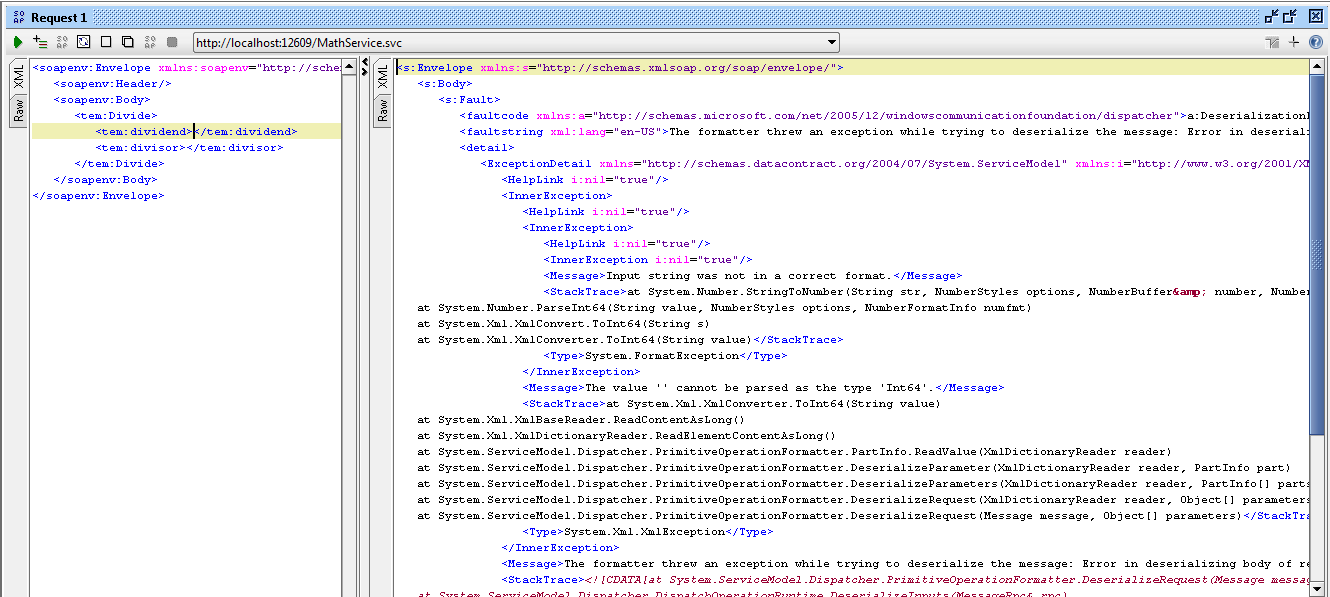Screen dimensions: 1330x597
Task: Click the plus icon near the help button
Action: [1294, 42]
